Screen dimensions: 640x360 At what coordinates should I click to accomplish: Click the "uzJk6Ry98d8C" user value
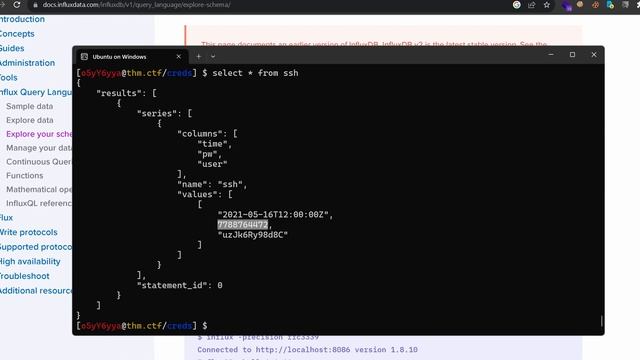click(253, 235)
